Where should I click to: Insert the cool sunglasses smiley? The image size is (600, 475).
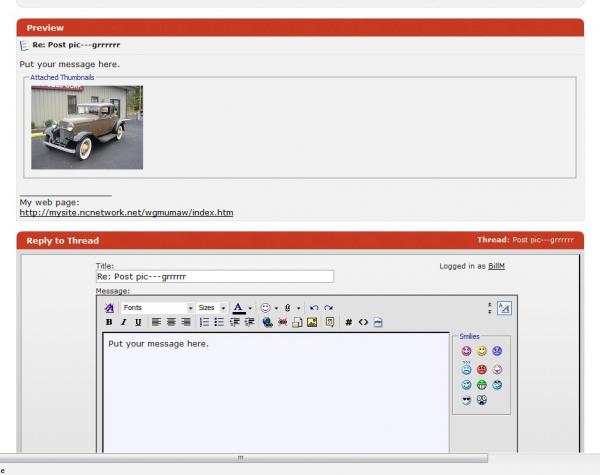466,400
